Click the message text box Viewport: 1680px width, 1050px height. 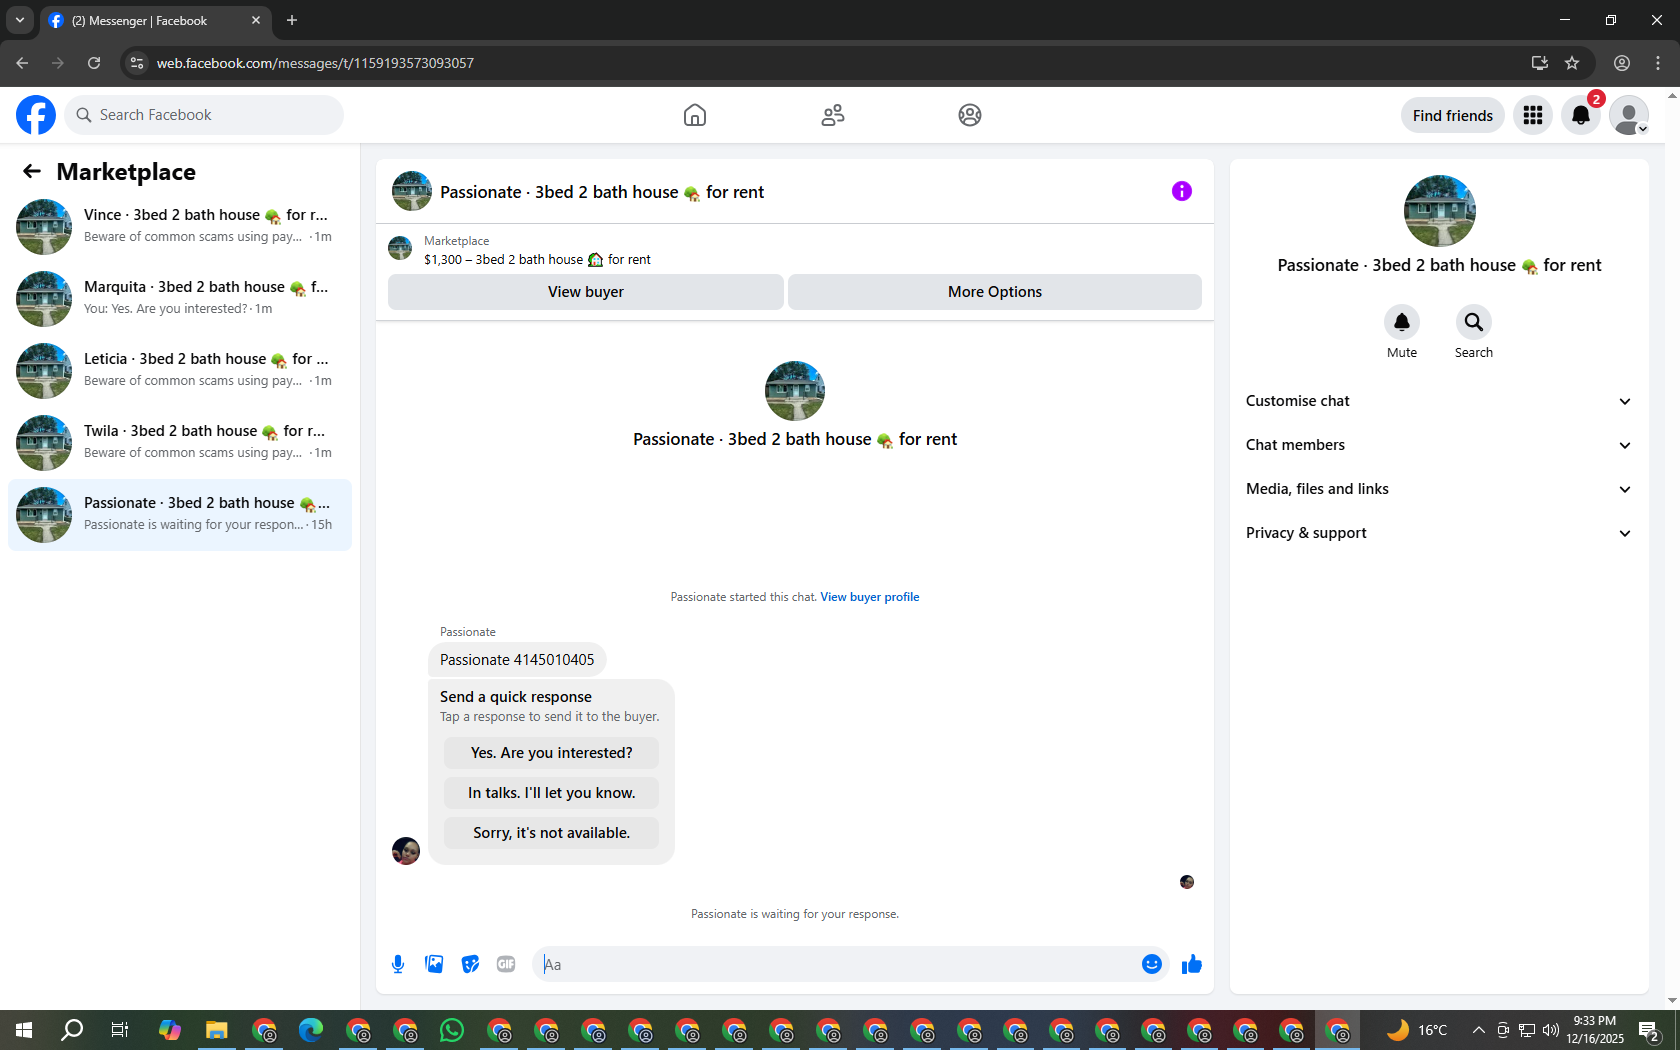pyautogui.click(x=836, y=964)
